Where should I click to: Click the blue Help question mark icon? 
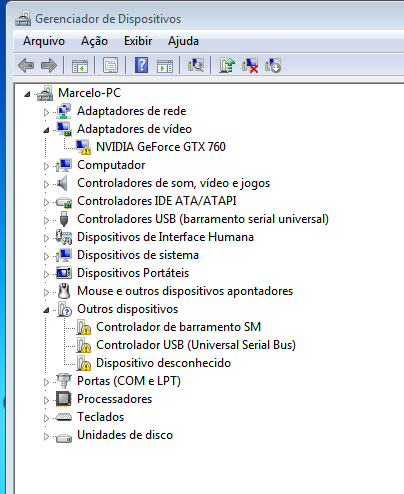pos(142,65)
